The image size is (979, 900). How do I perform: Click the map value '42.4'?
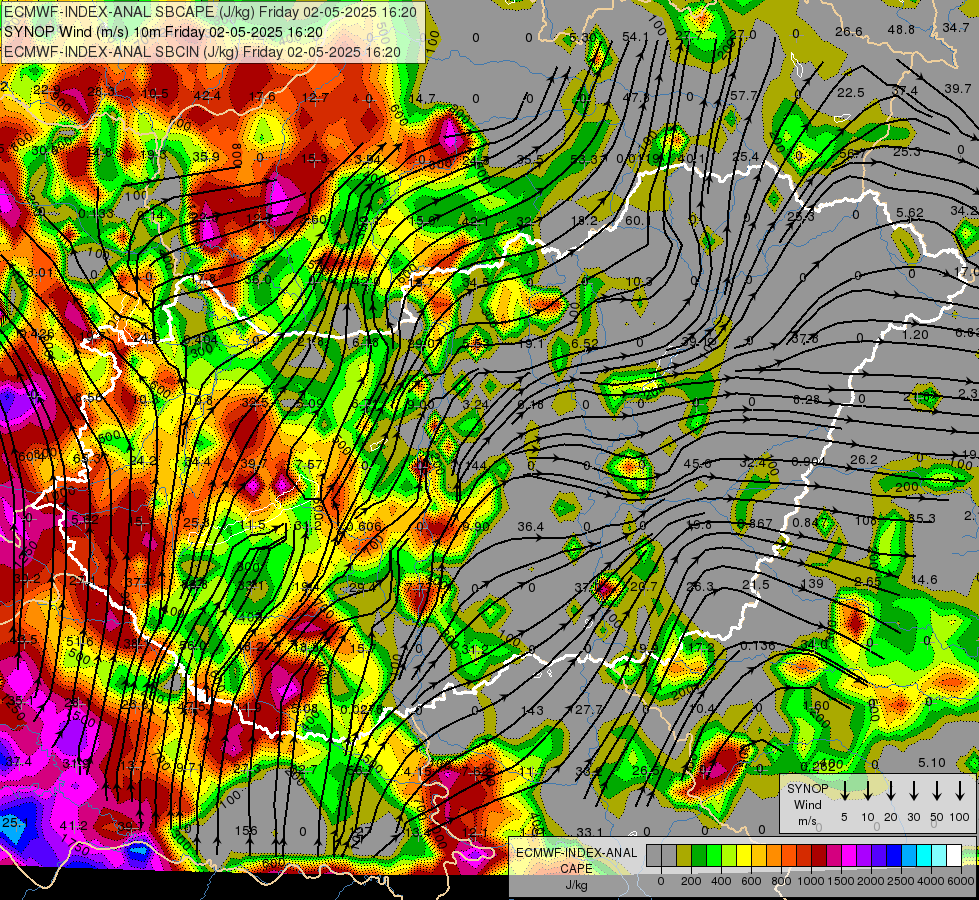pos(207,96)
